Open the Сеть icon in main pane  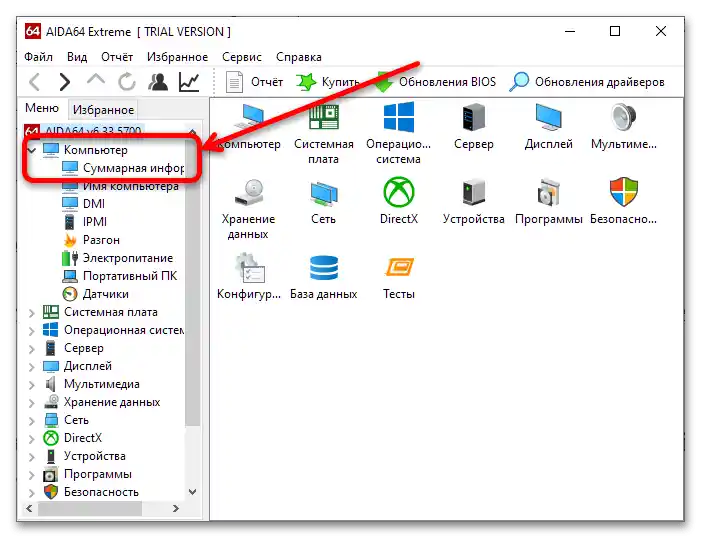tap(323, 202)
